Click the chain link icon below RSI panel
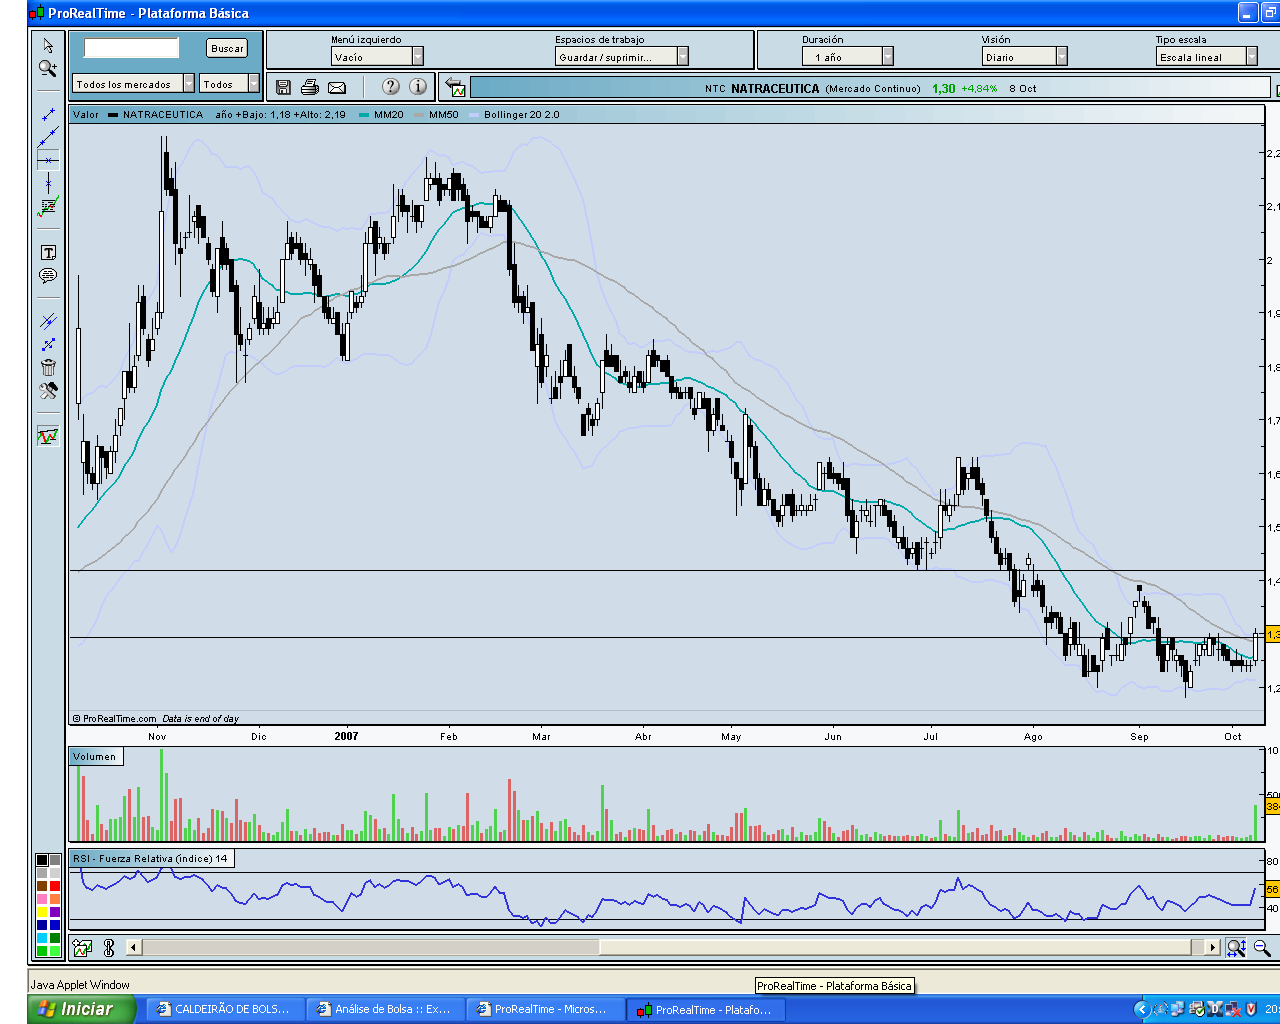1280x1024 pixels. (108, 947)
